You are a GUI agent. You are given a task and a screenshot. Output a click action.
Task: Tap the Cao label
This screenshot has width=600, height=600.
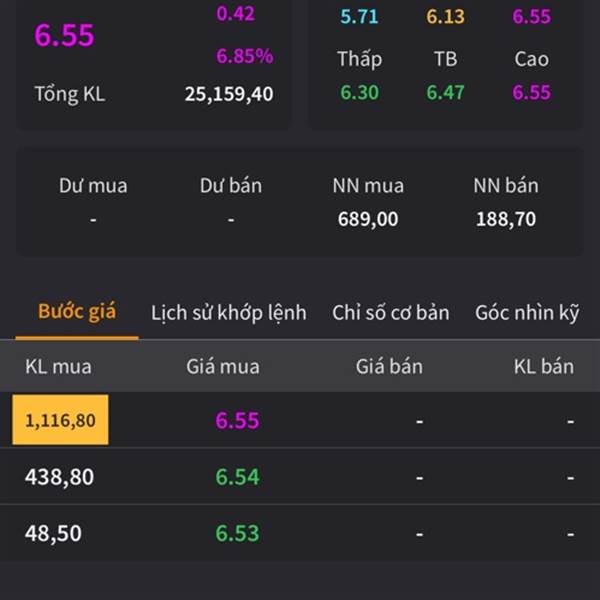coord(532,59)
